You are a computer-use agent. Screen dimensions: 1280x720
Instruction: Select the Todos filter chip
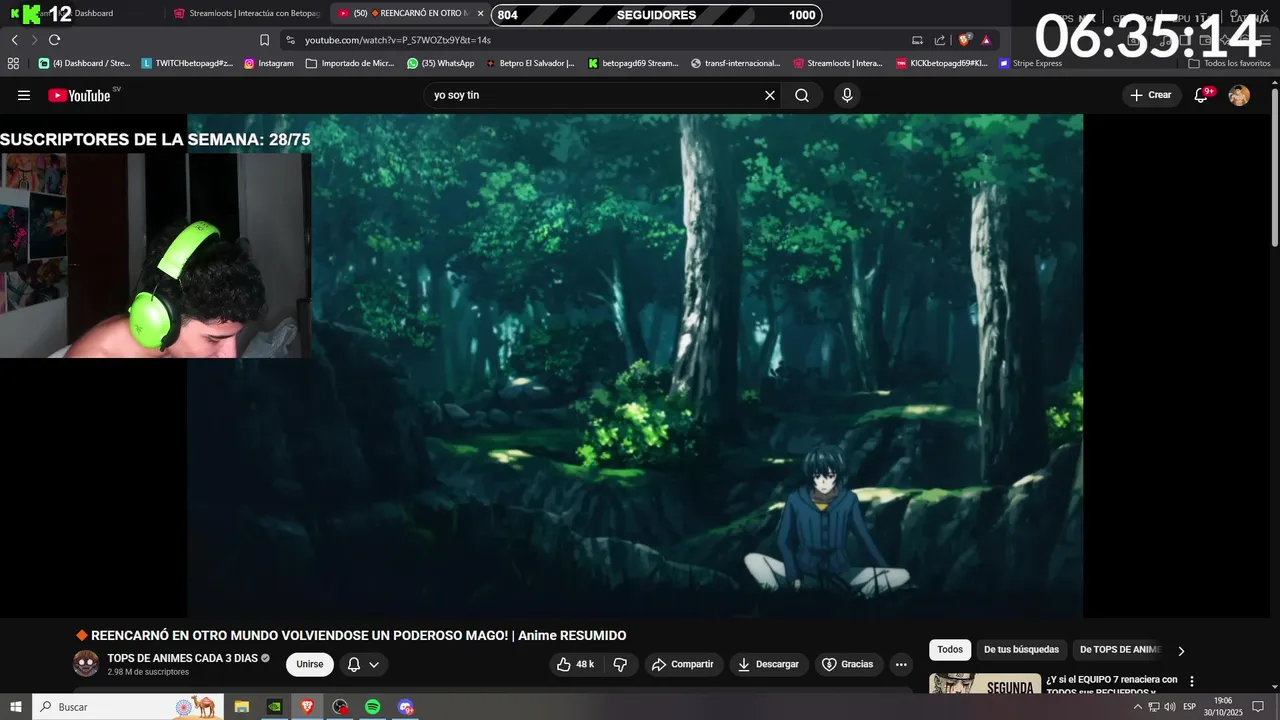click(950, 650)
